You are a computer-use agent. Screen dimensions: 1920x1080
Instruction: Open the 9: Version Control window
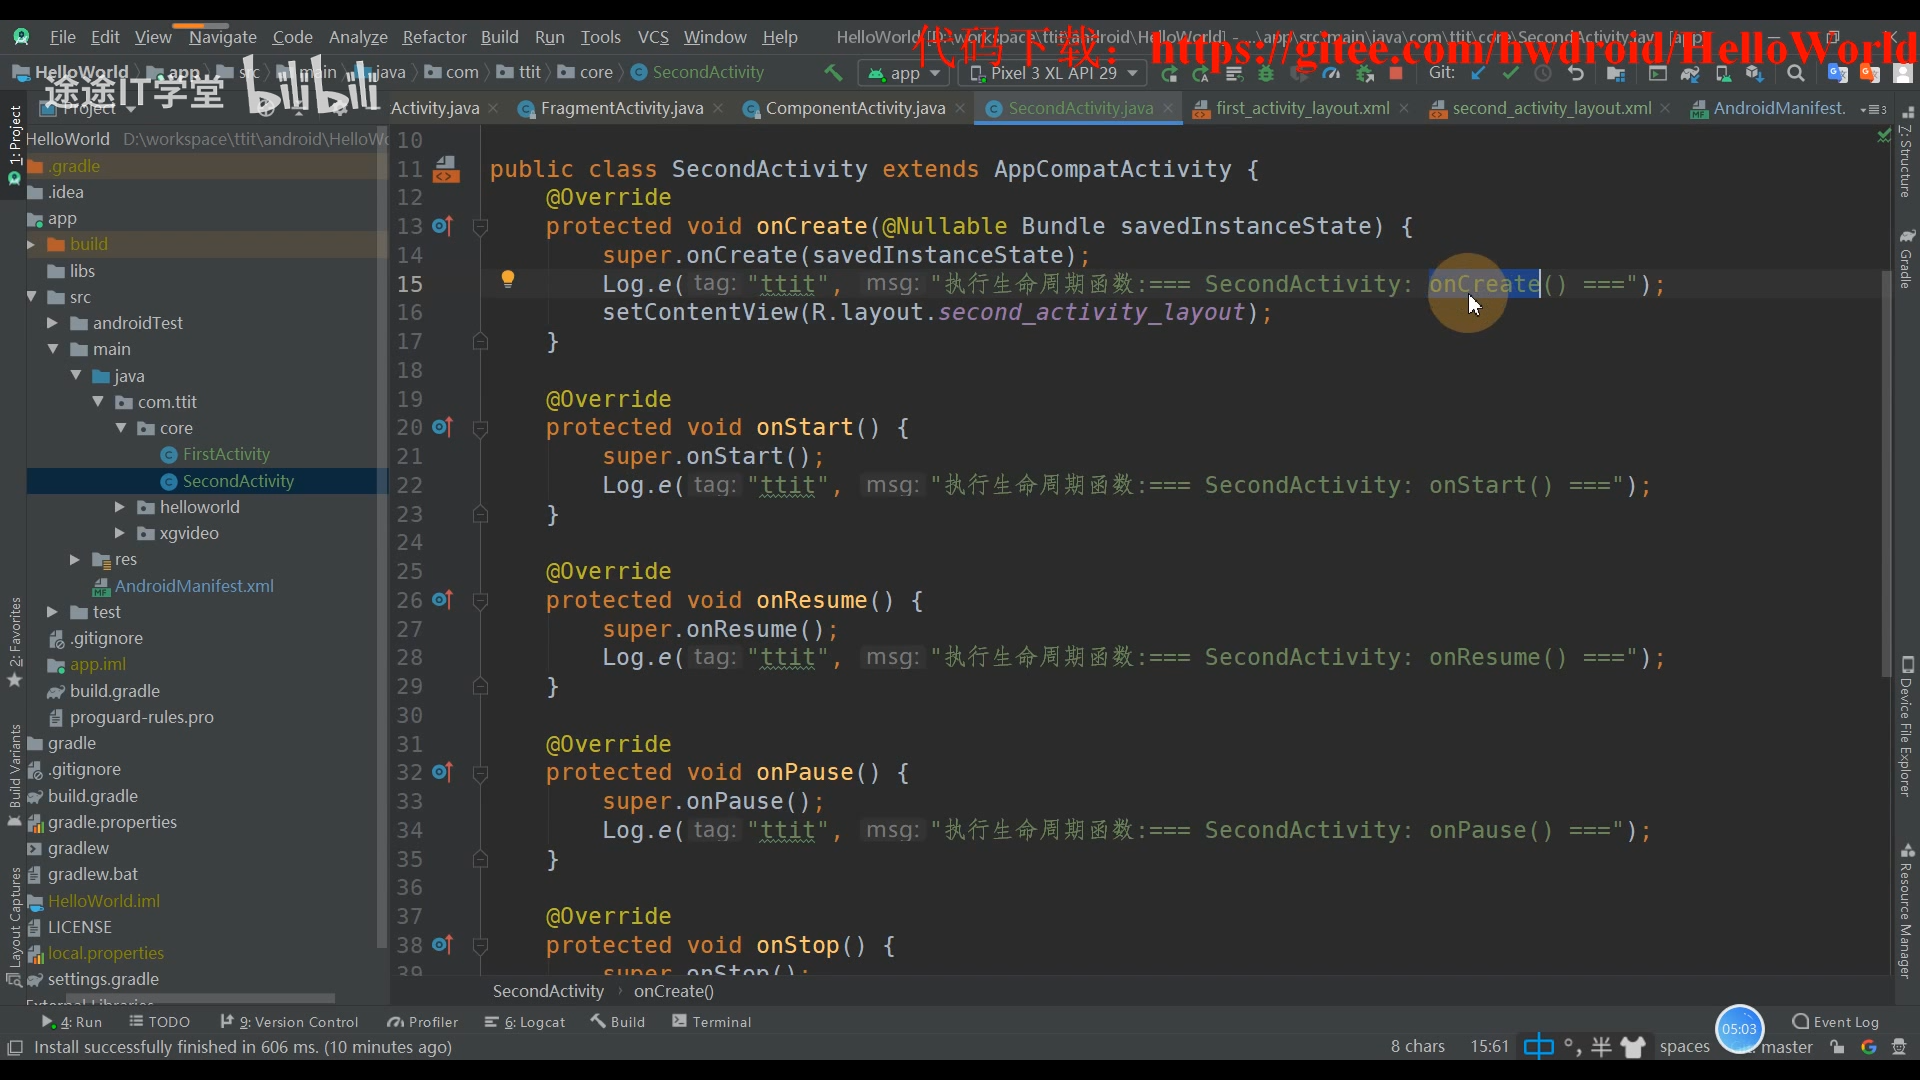[x=289, y=1022]
